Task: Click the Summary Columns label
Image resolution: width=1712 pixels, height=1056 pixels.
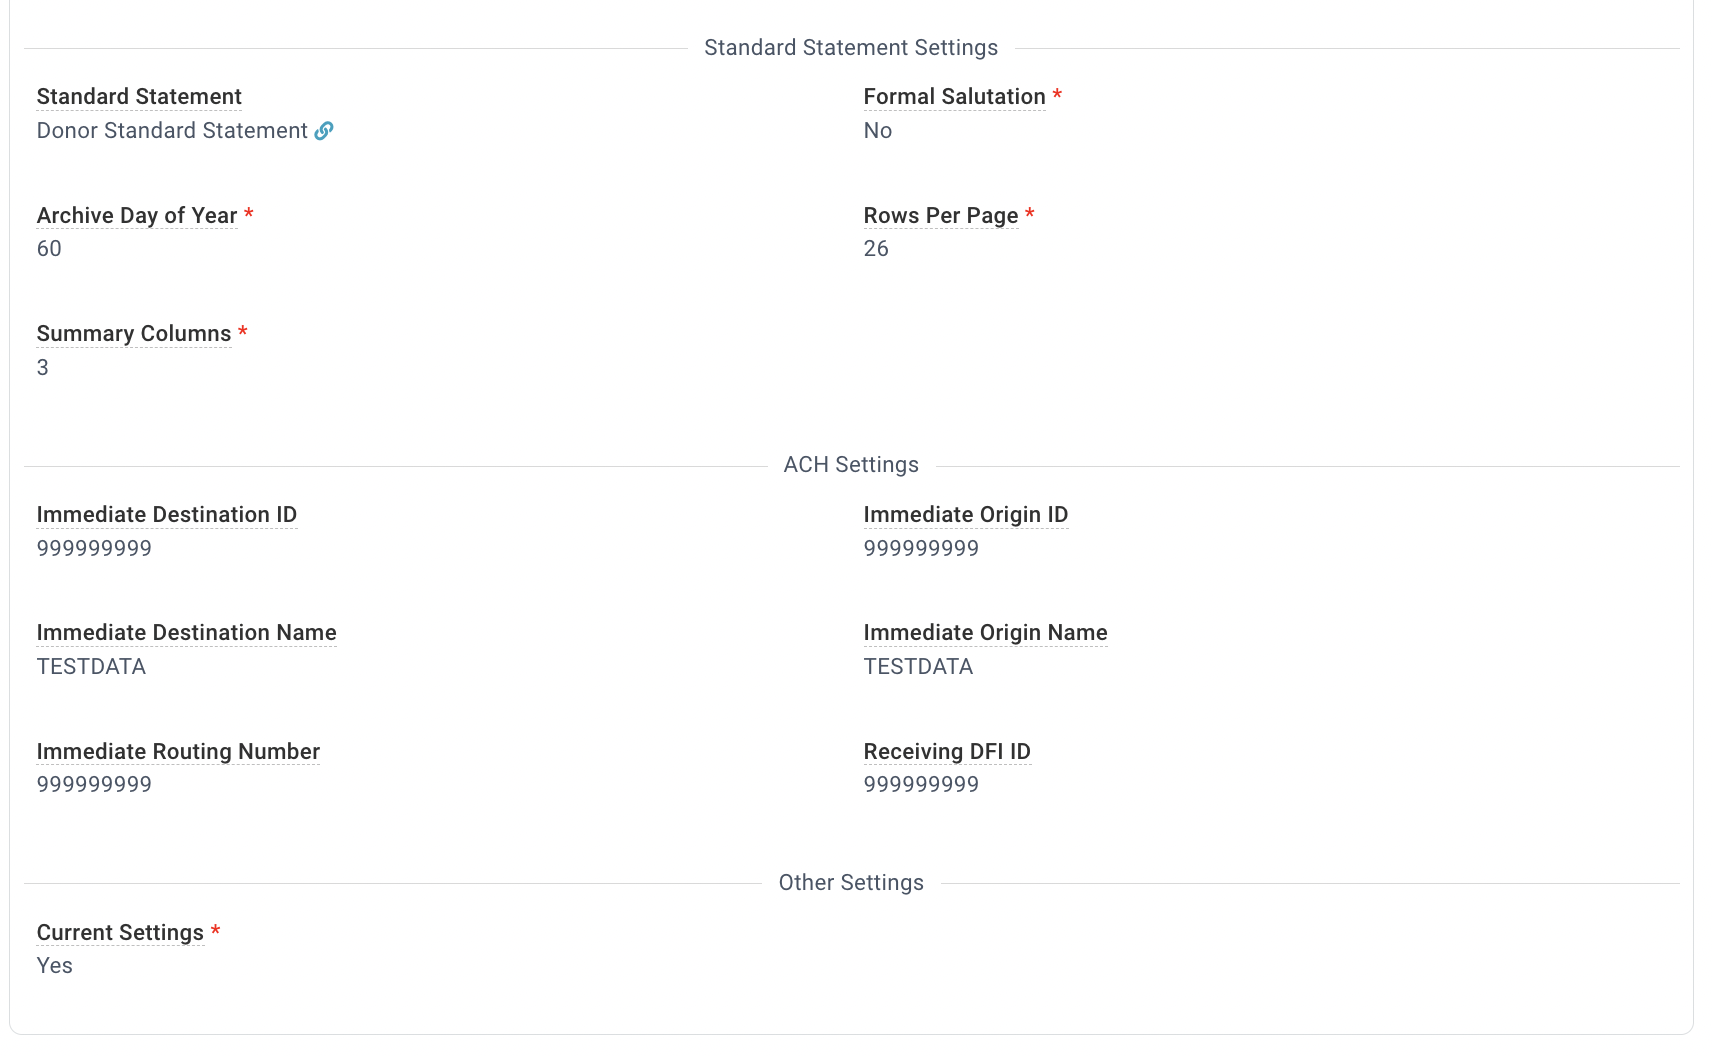Action: pyautogui.click(x=134, y=334)
